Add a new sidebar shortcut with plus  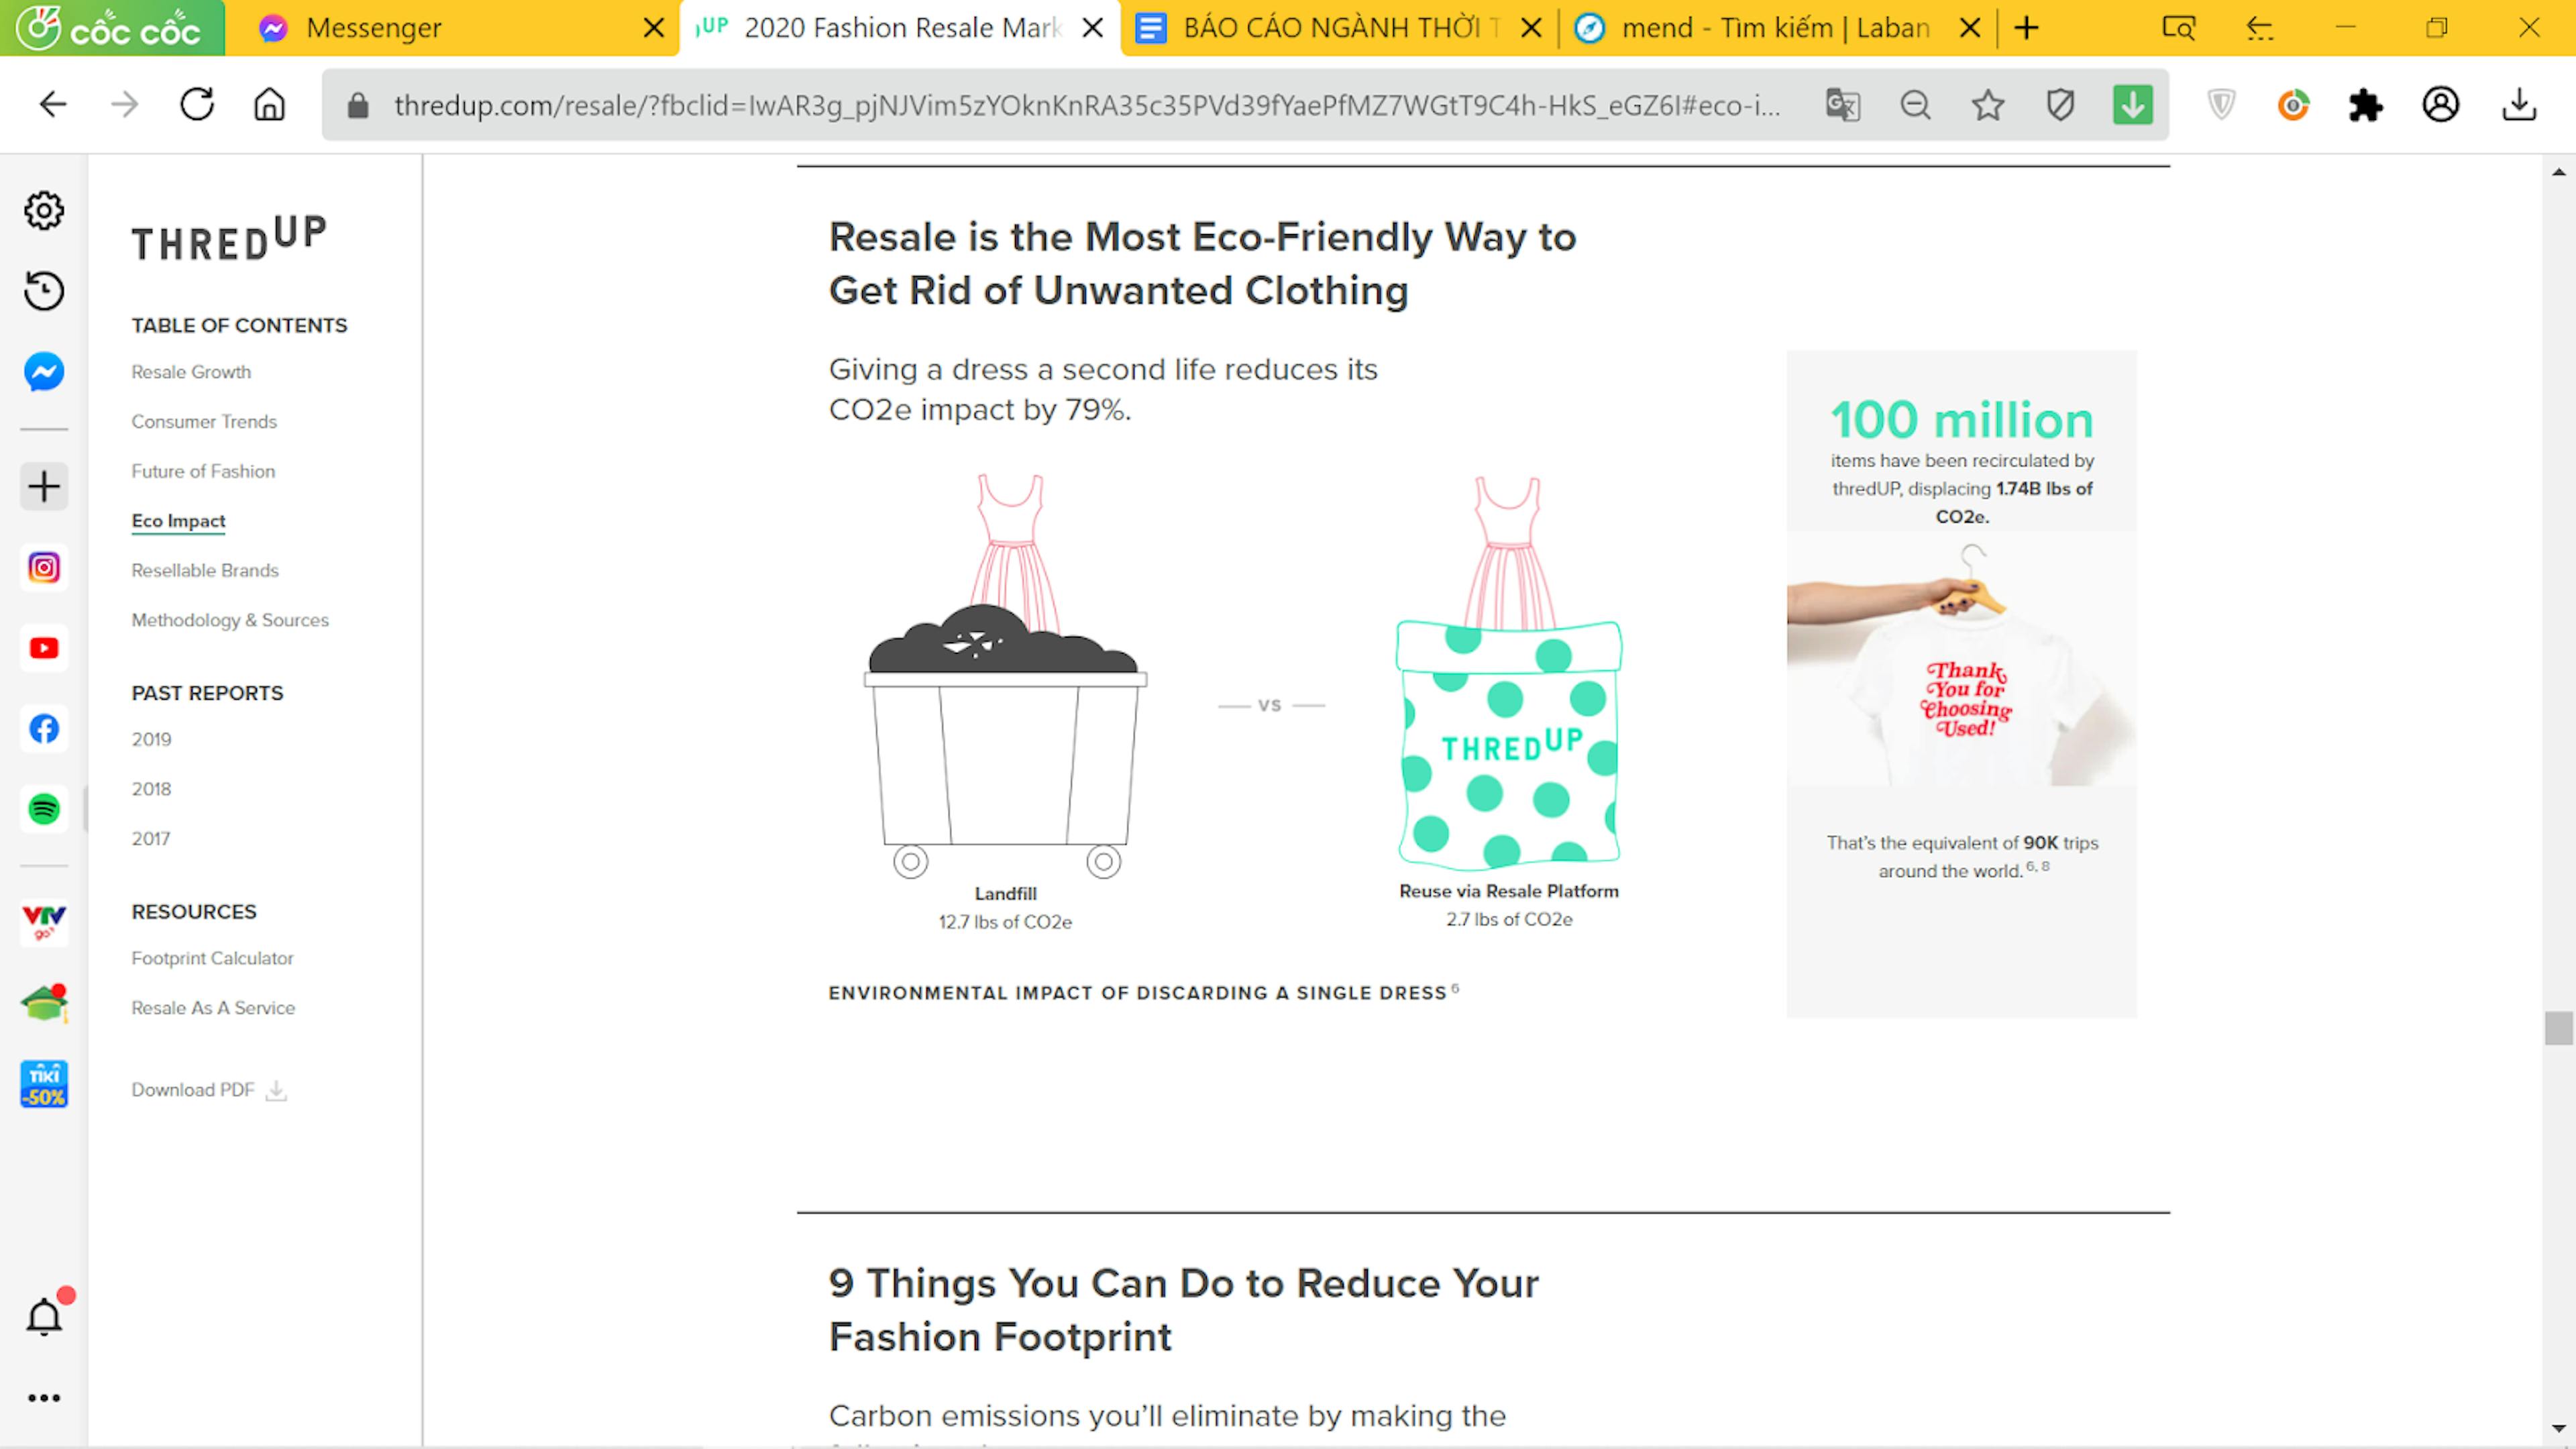point(44,487)
